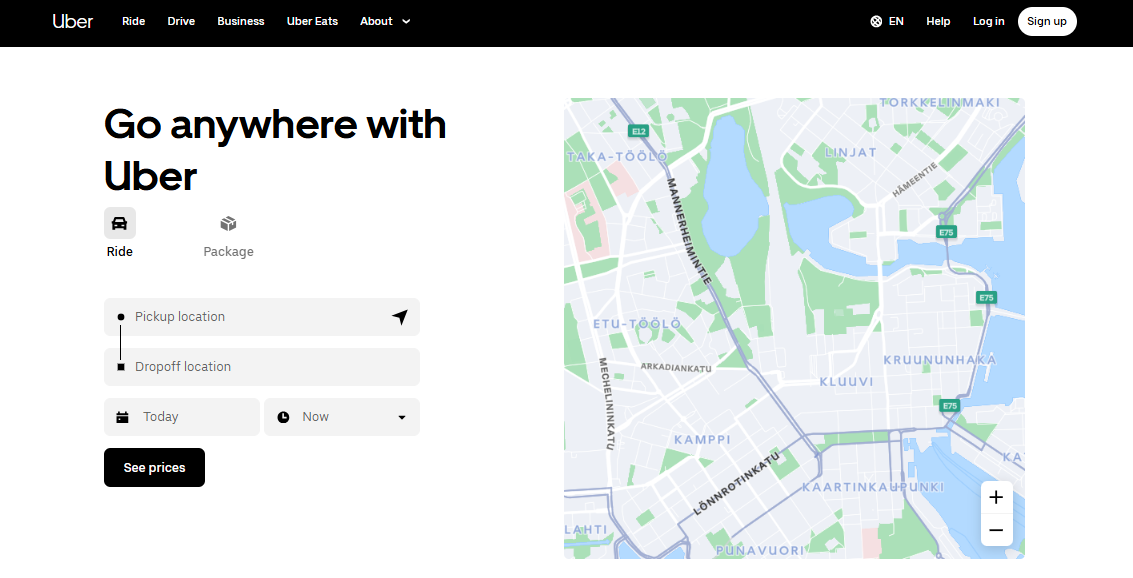Click the Uber logo
The image size is (1133, 578).
(x=72, y=21)
